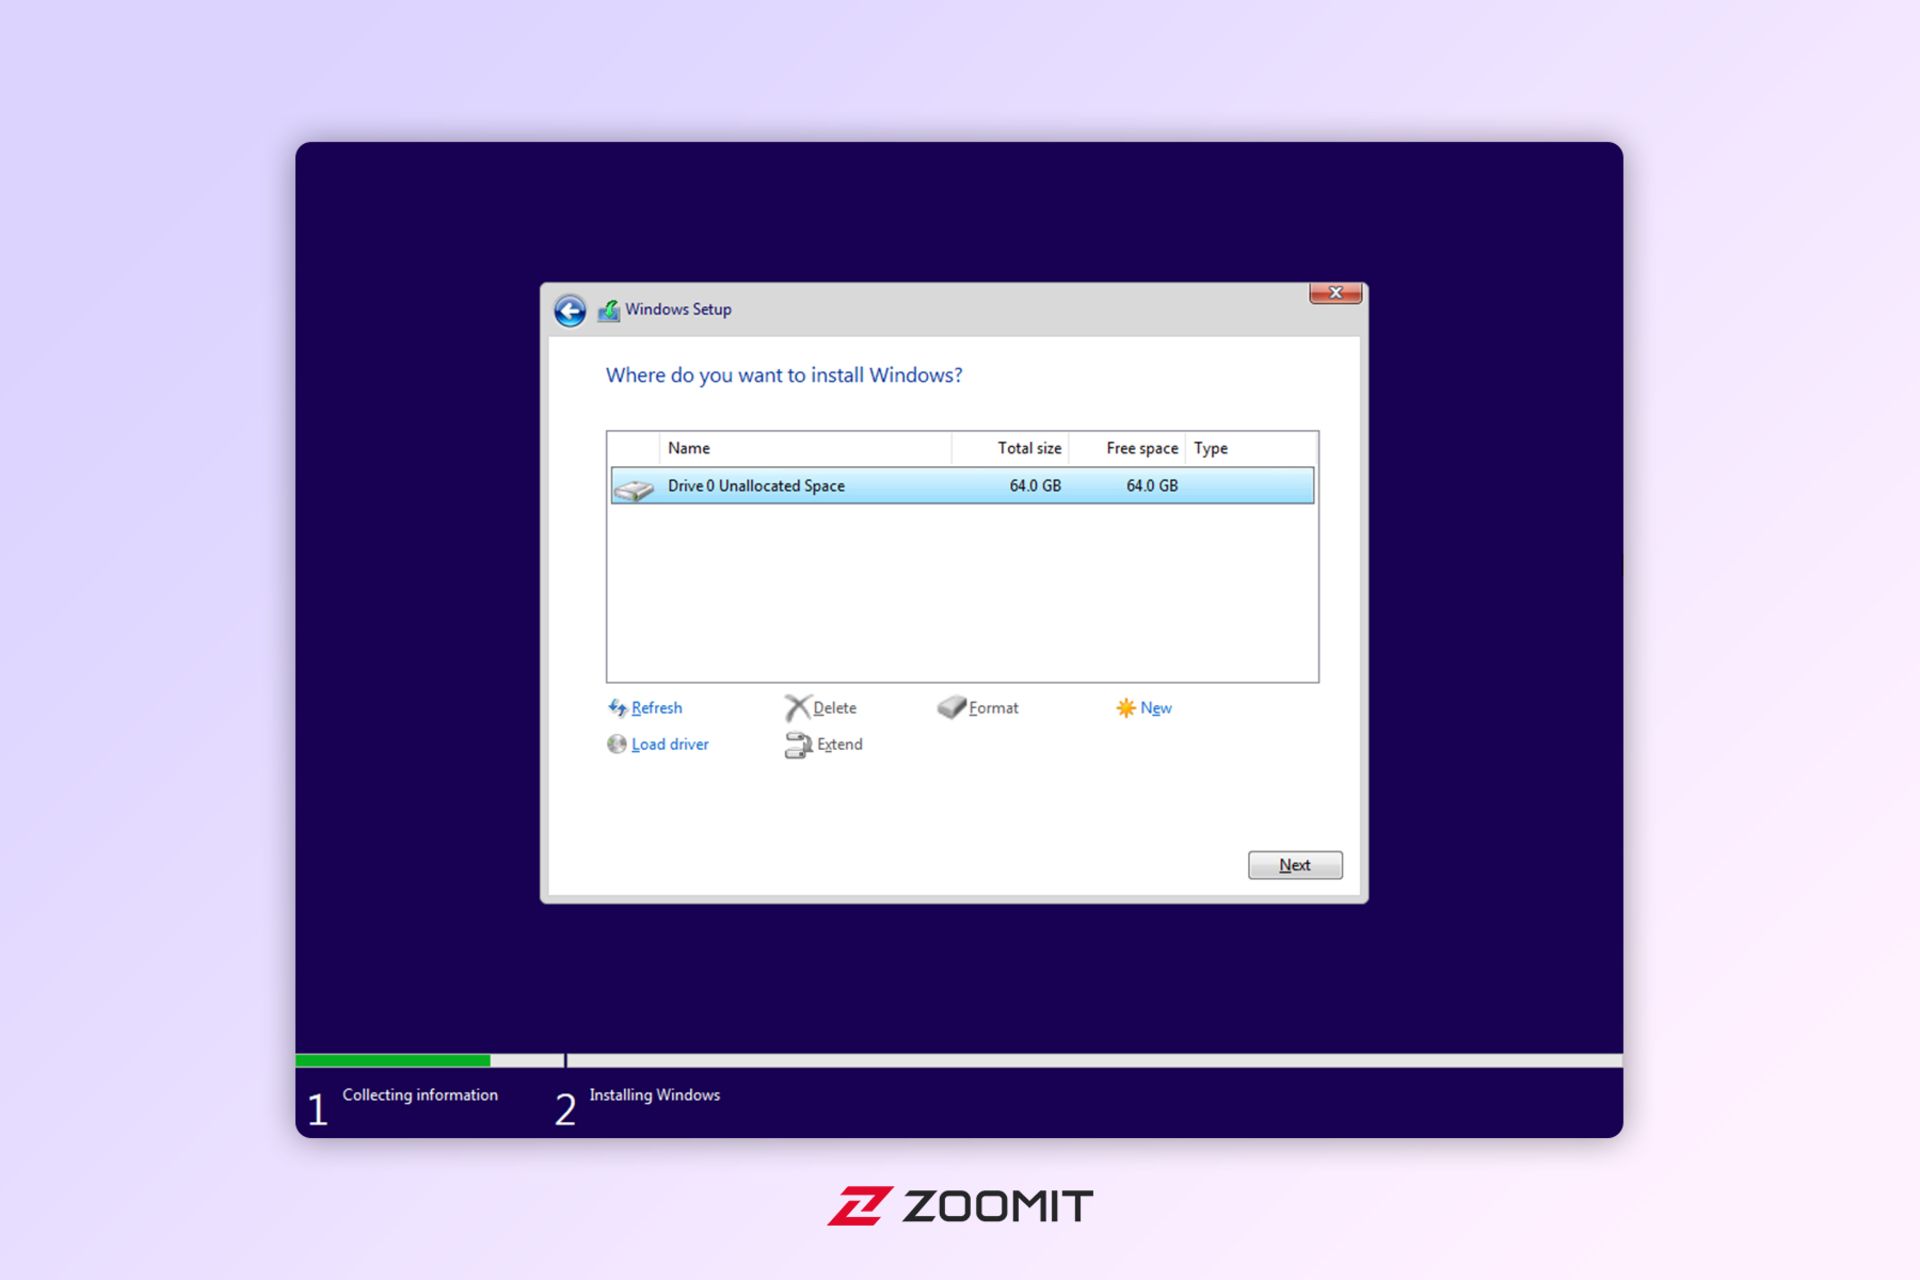Go back using the blue arrow button
Screen dimensions: 1920x1280
(570, 311)
